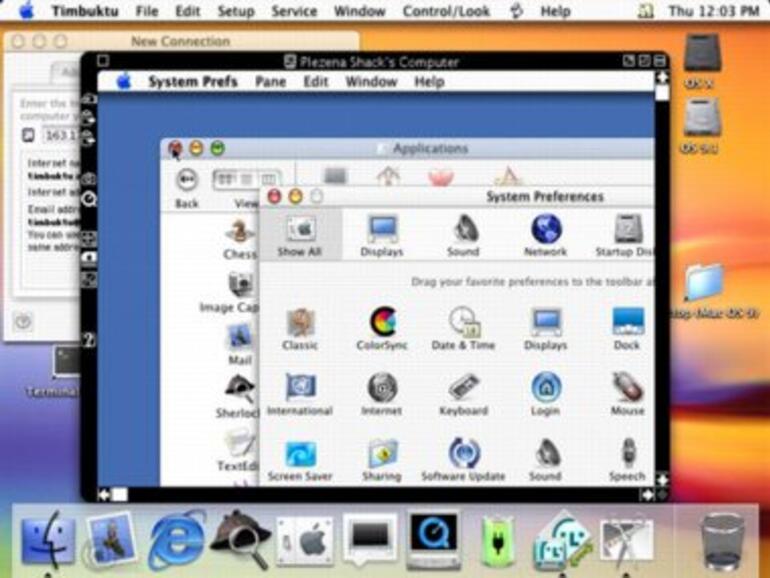The height and width of the screenshot is (578, 770).
Task: Click the remote window's vertical scroll thumb
Action: [x=662, y=93]
